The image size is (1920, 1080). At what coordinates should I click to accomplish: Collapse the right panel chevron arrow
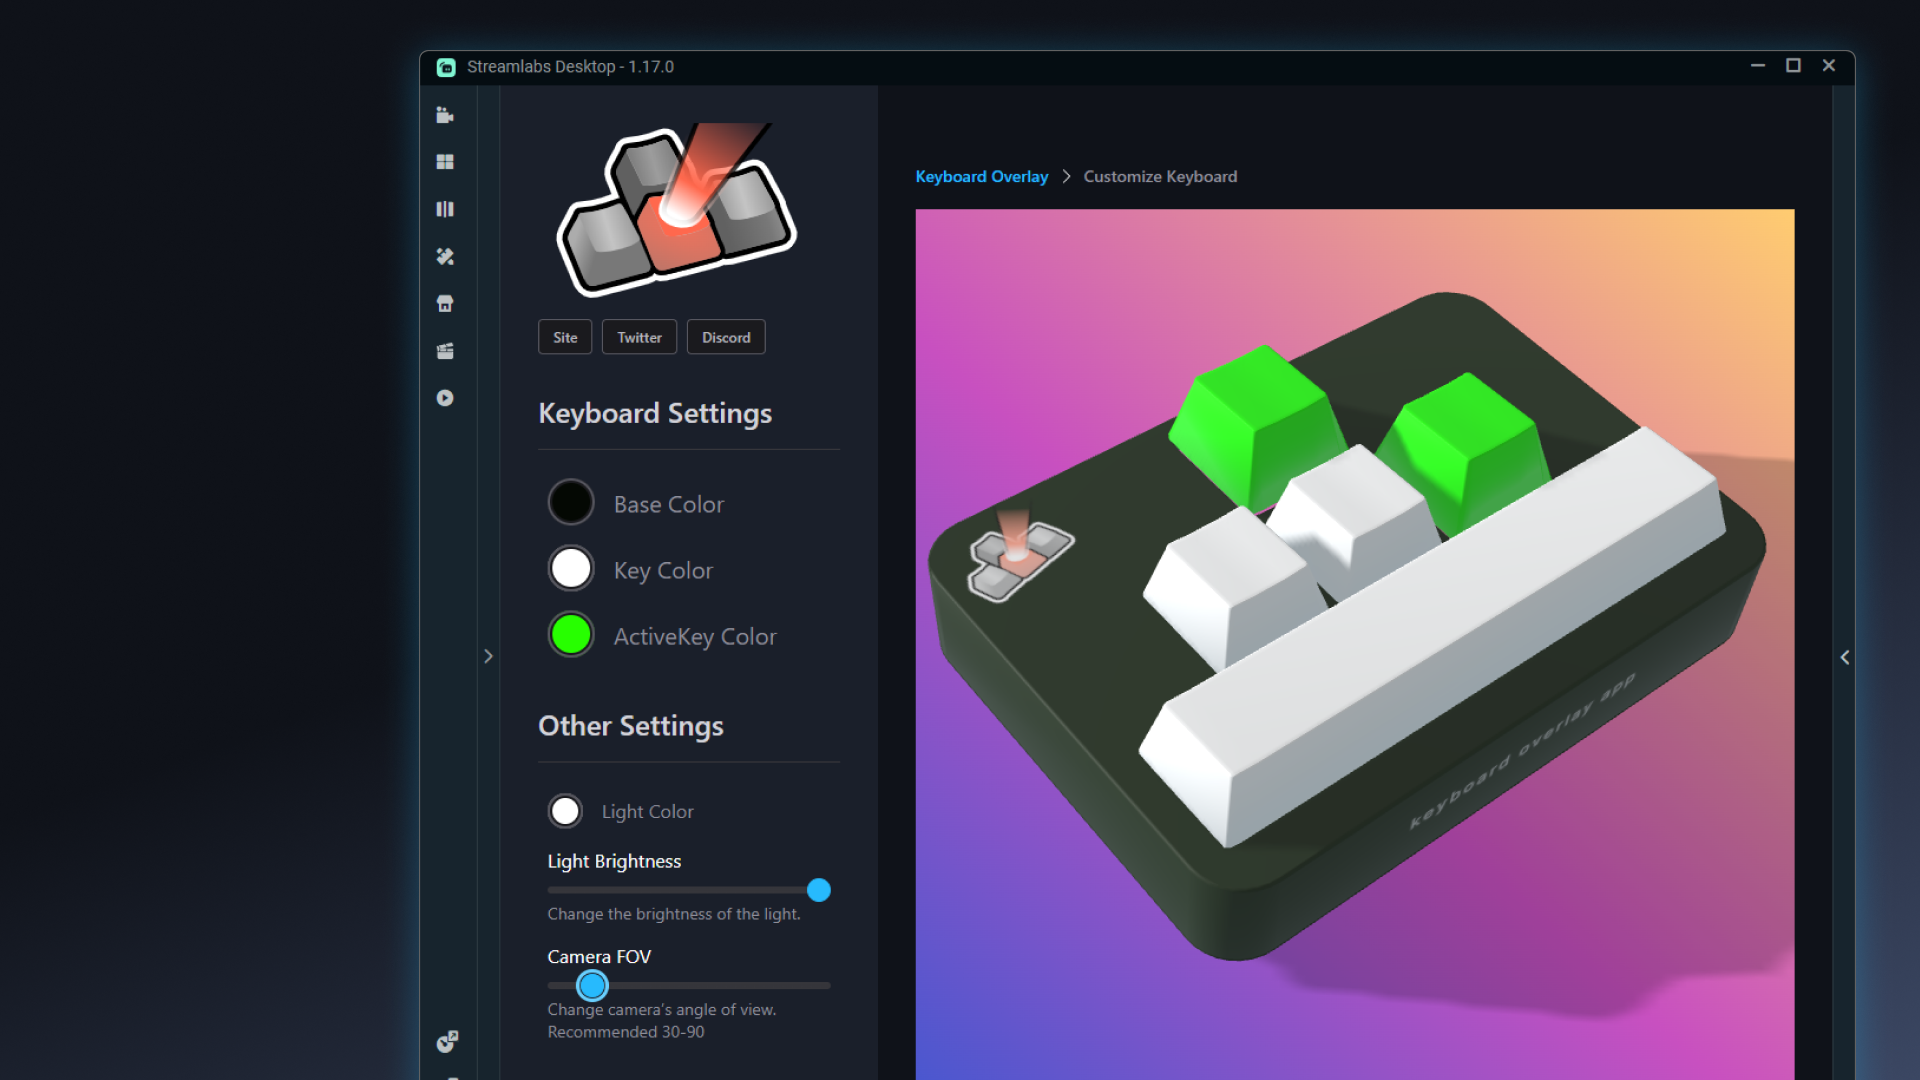click(1845, 657)
